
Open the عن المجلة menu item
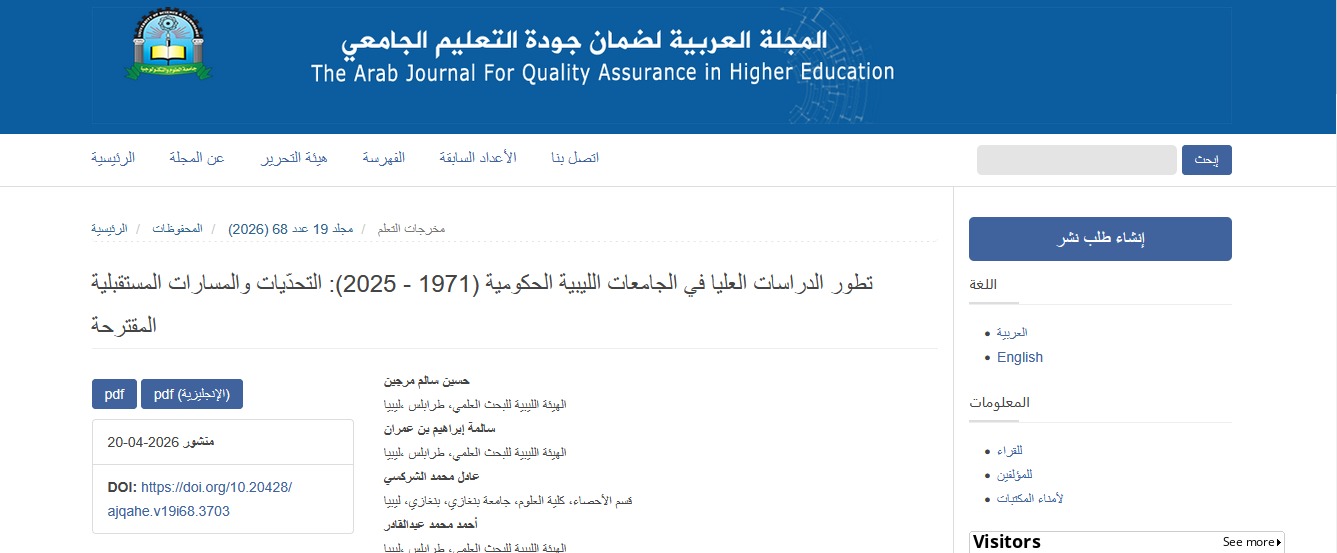pos(197,158)
